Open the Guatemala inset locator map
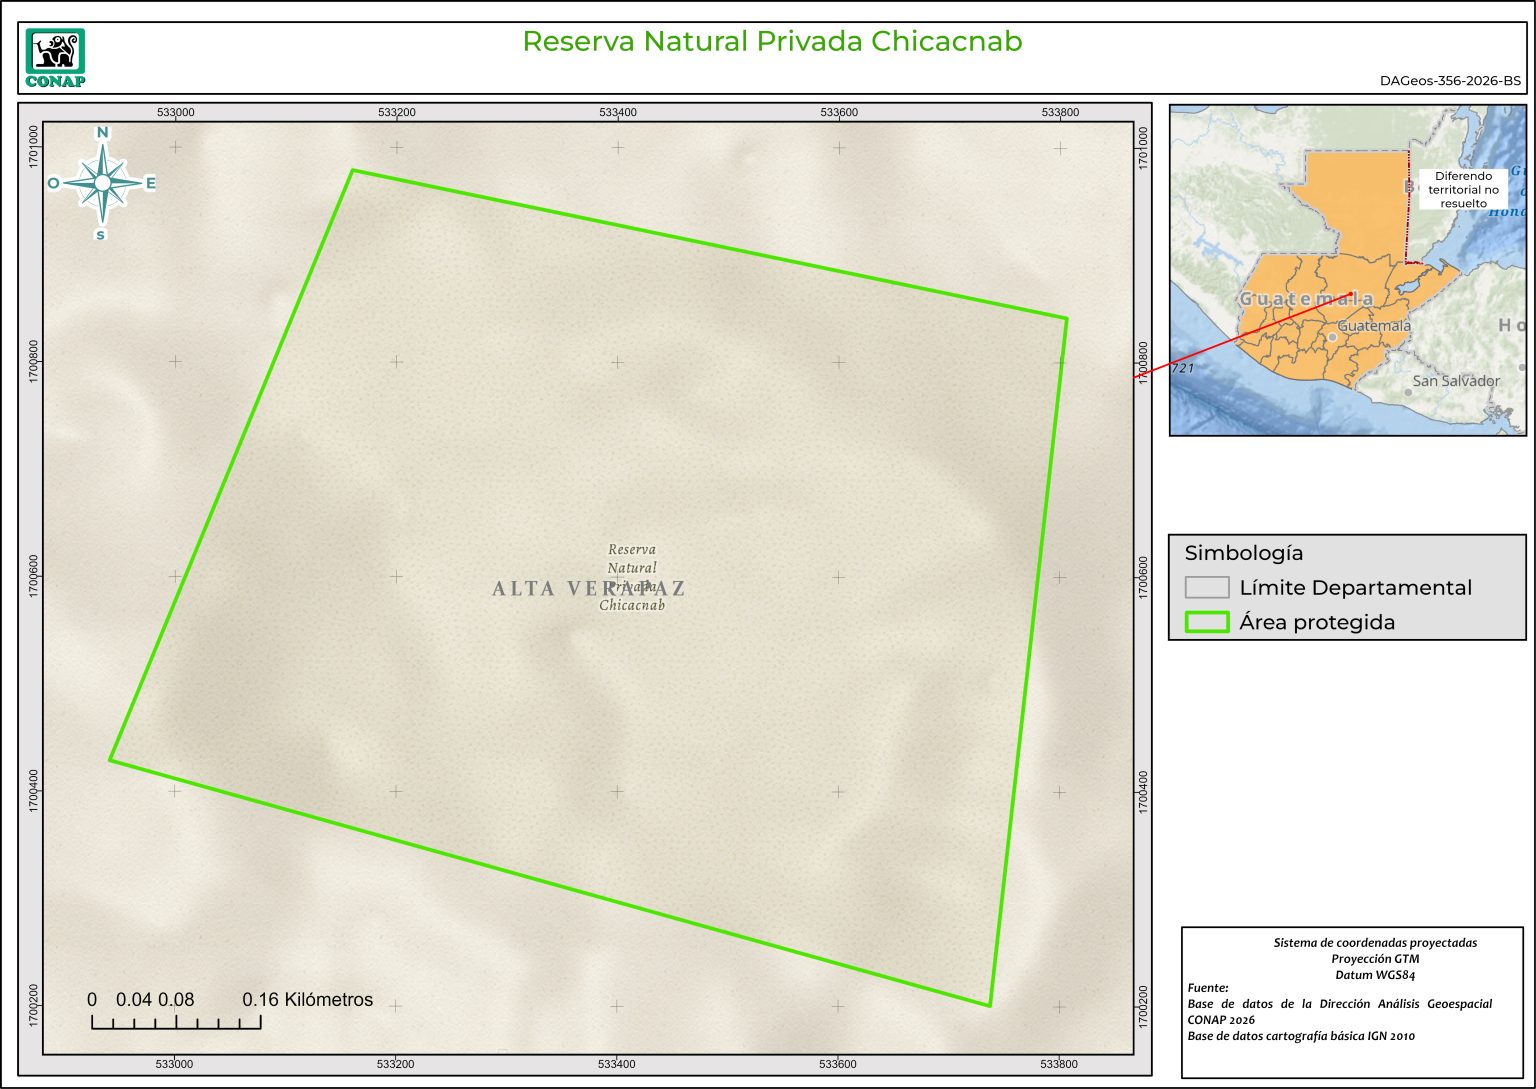This screenshot has width=1536, height=1089. pos(1347,270)
